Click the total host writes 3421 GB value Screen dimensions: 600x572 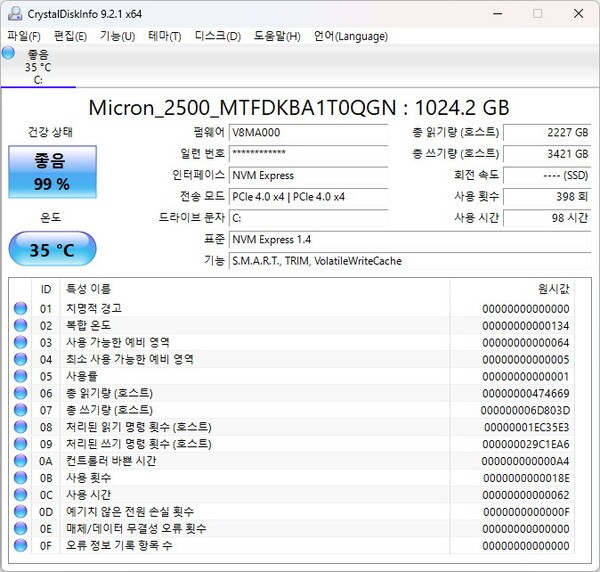(x=547, y=154)
